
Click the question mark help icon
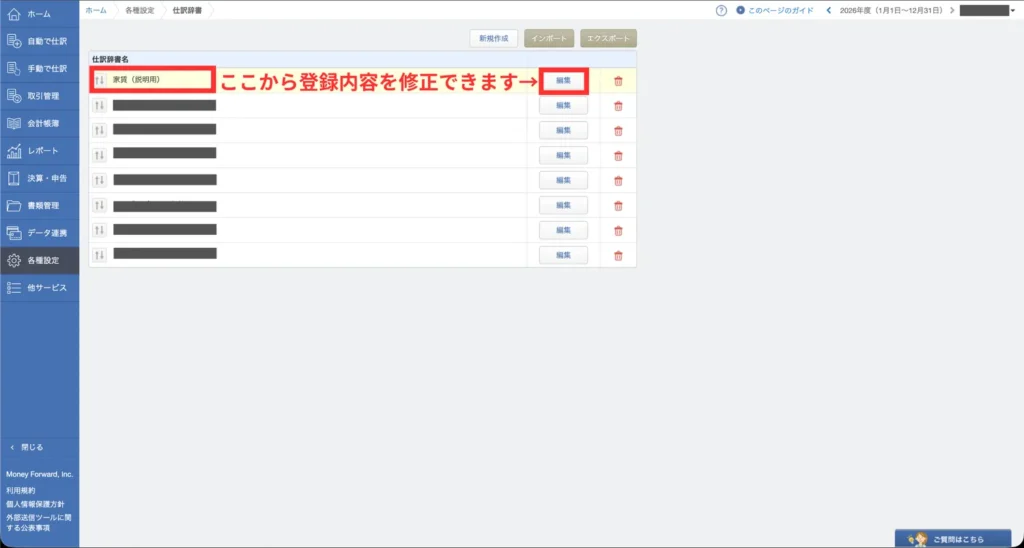(x=721, y=10)
